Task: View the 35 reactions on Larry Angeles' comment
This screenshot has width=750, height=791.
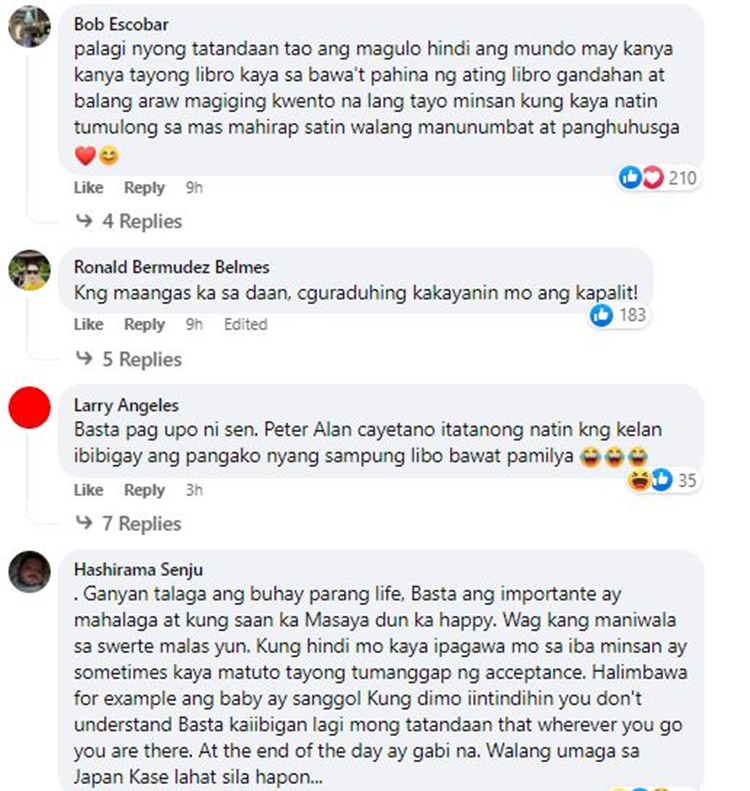Action: point(662,480)
